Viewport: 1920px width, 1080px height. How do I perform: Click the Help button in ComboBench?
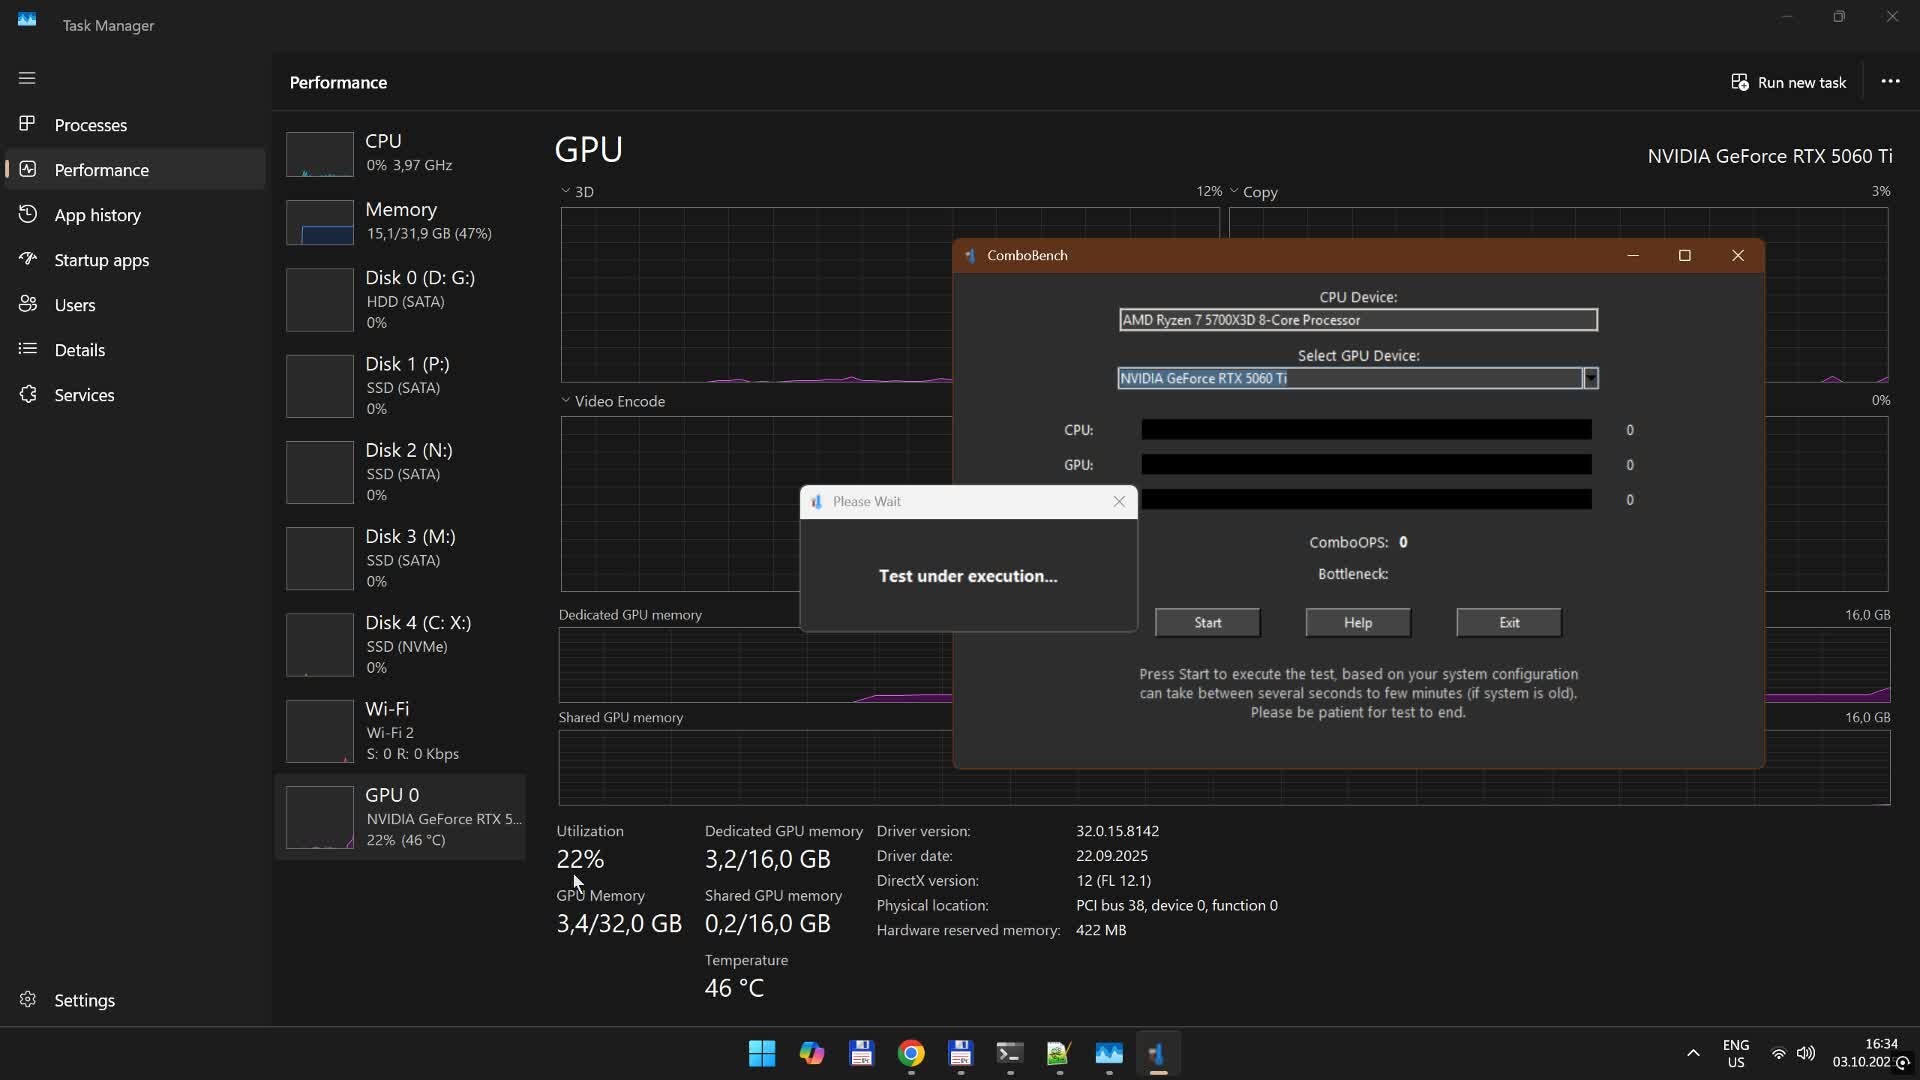[1357, 622]
